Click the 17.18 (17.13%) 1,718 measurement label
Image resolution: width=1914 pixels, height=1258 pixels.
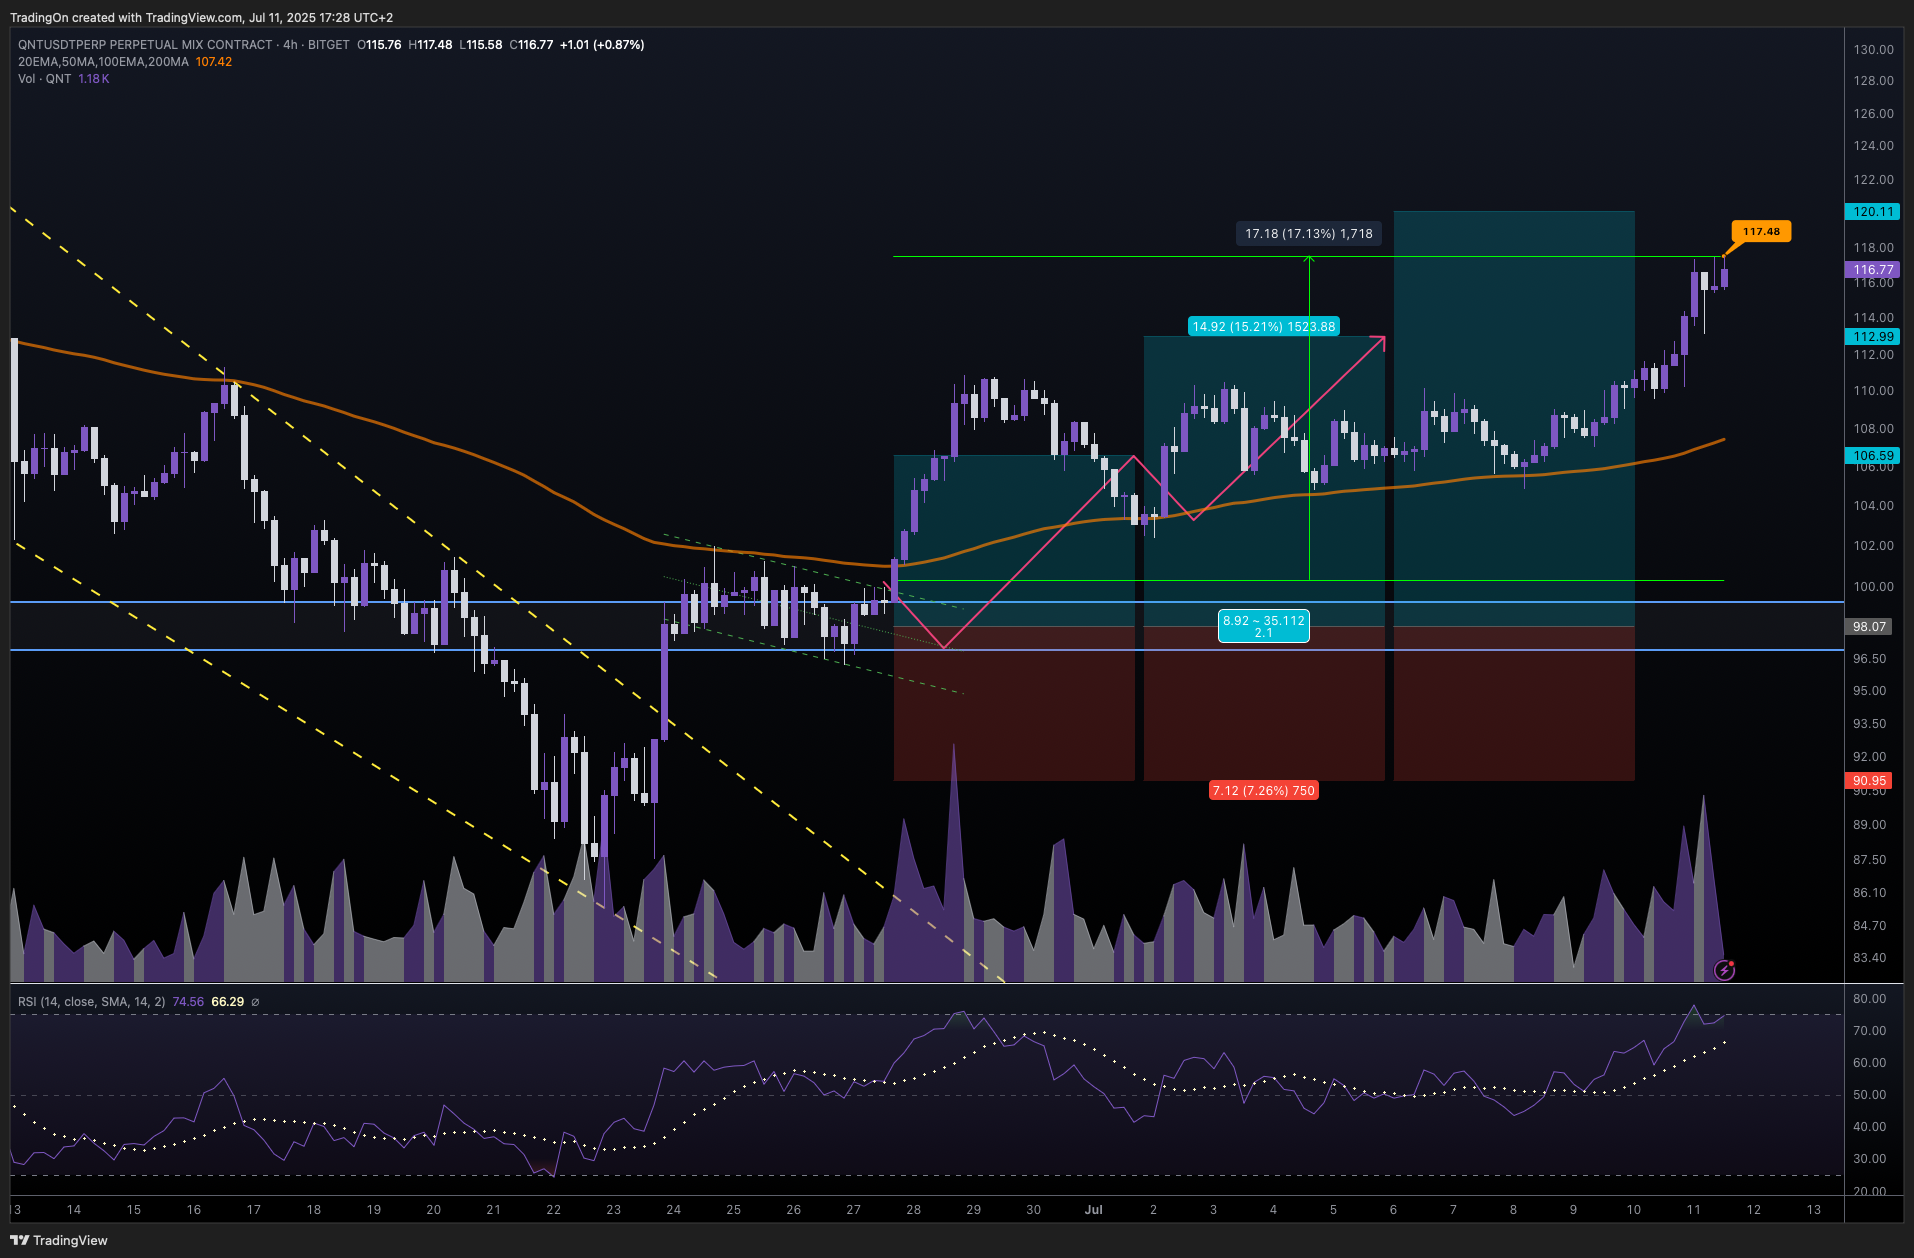[x=1309, y=234]
